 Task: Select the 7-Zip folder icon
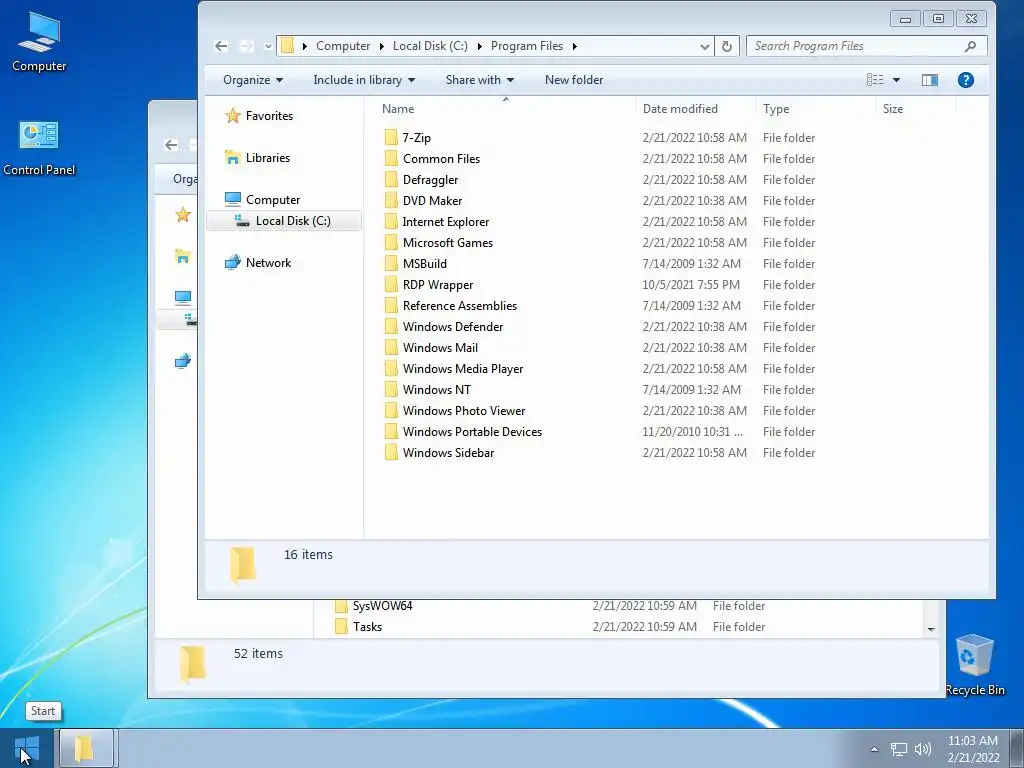(391, 137)
